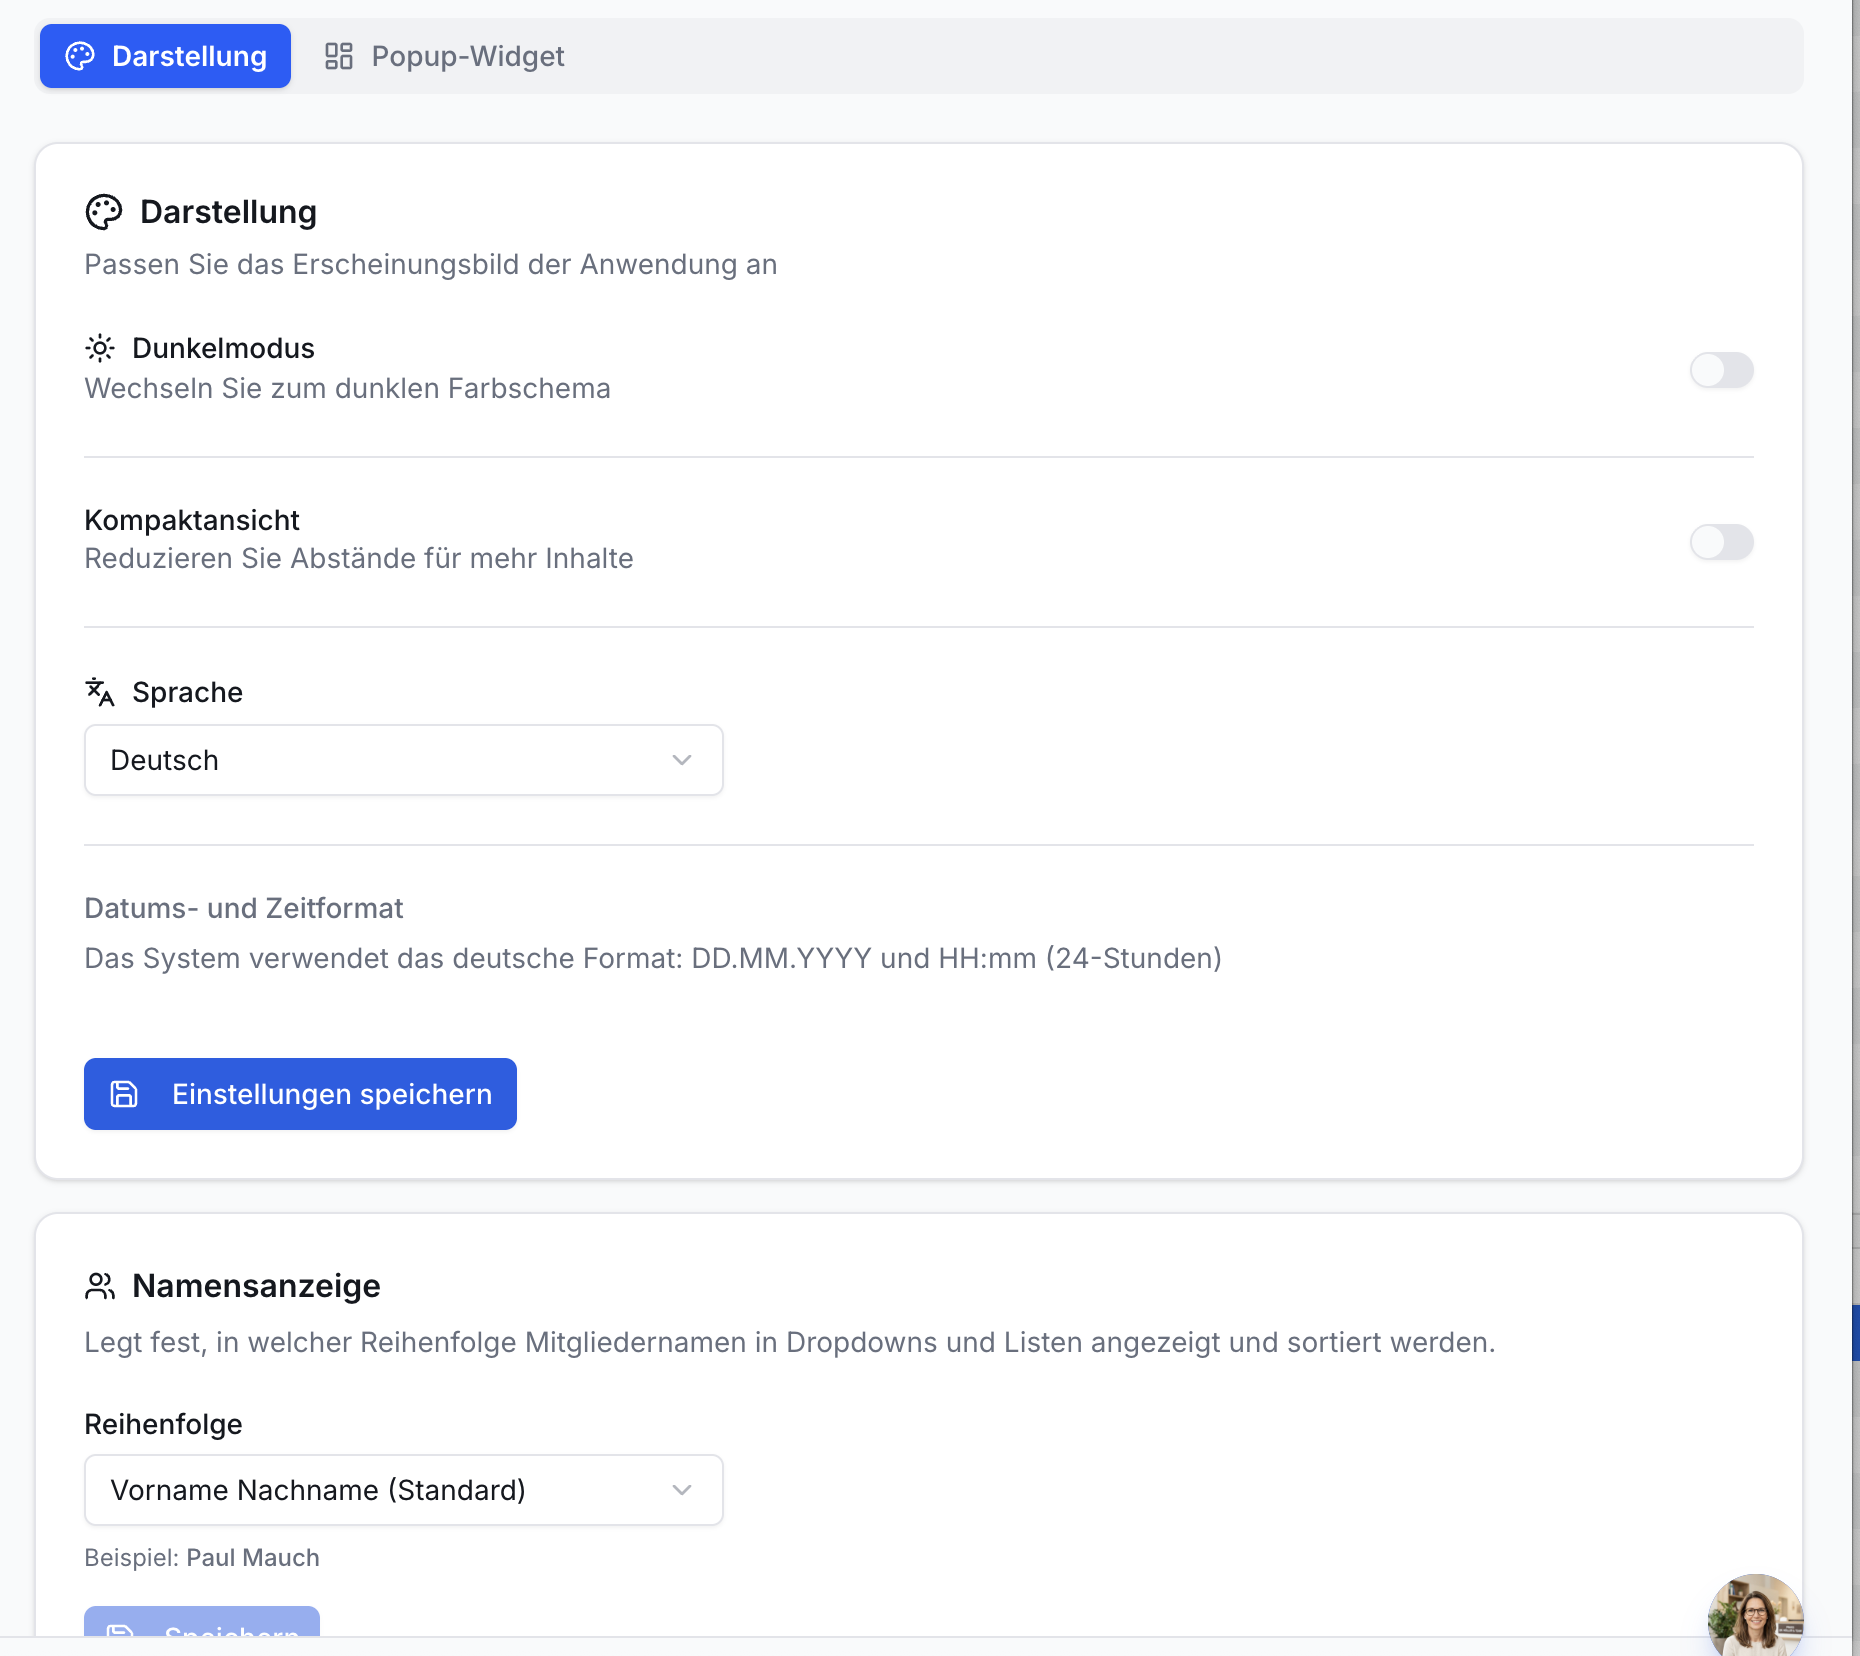Open the Popup-Widget tab
1860x1656 pixels.
click(x=444, y=56)
